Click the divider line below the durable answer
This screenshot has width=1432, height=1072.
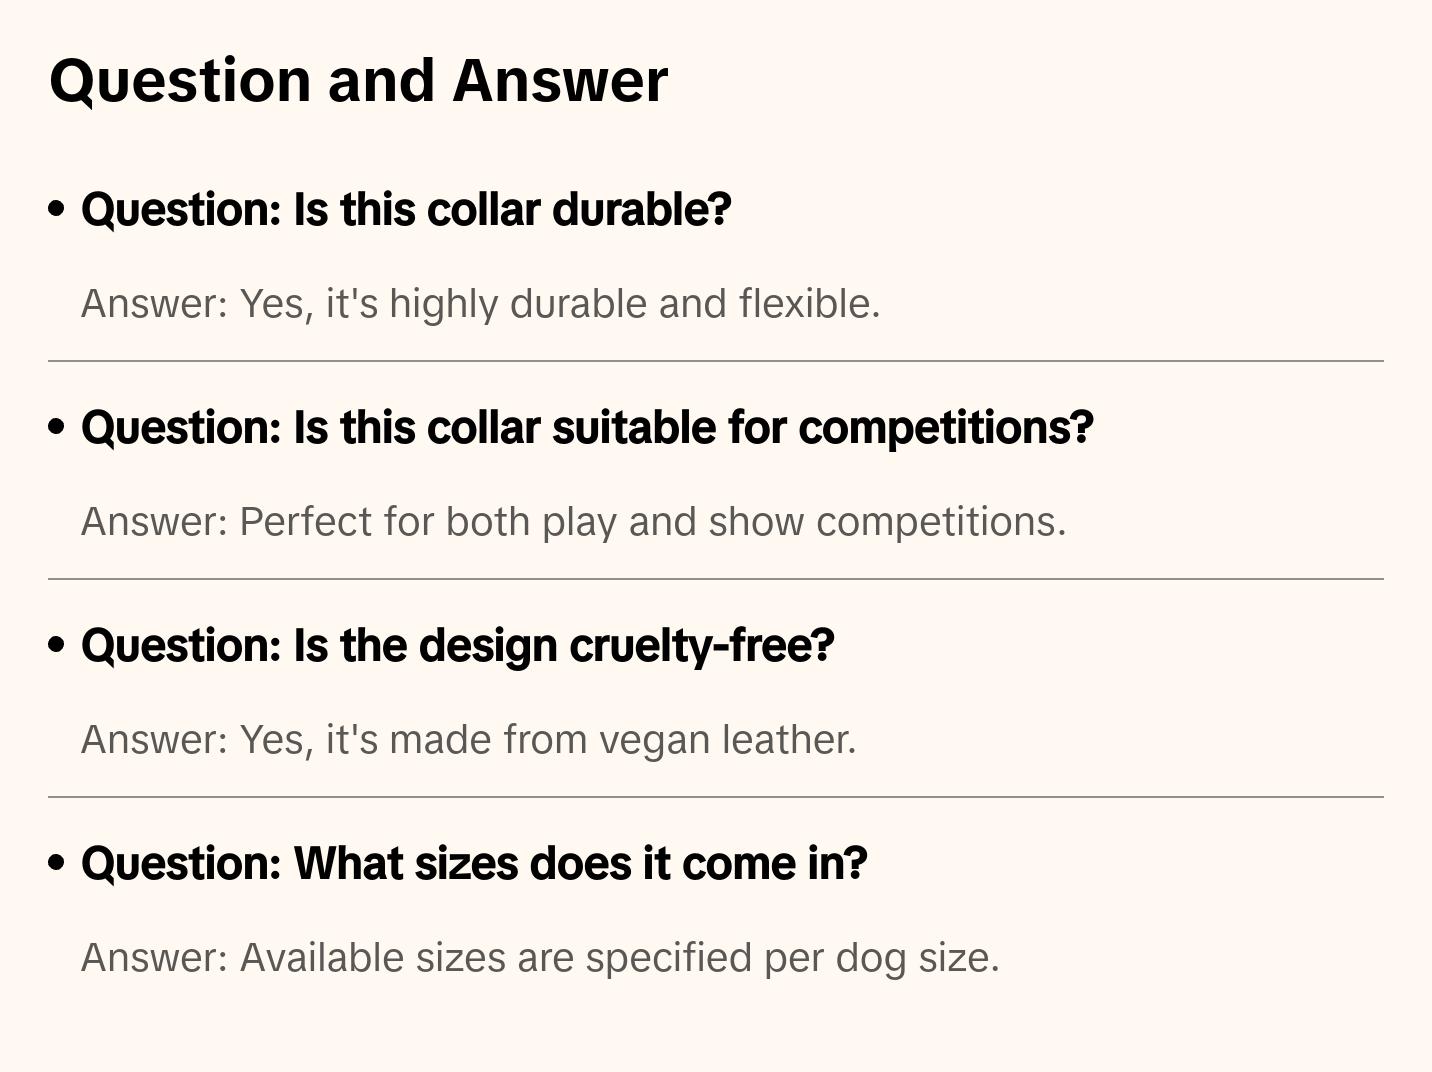pyautogui.click(x=716, y=361)
